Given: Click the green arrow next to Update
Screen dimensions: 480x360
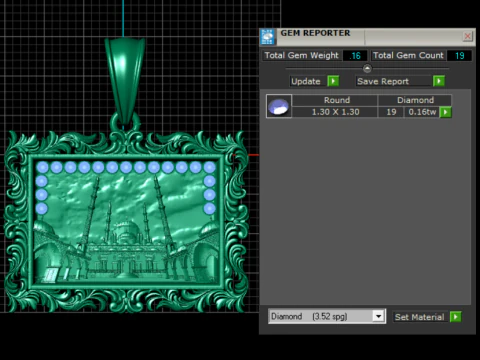Looking at the screenshot, I should click(x=333, y=81).
